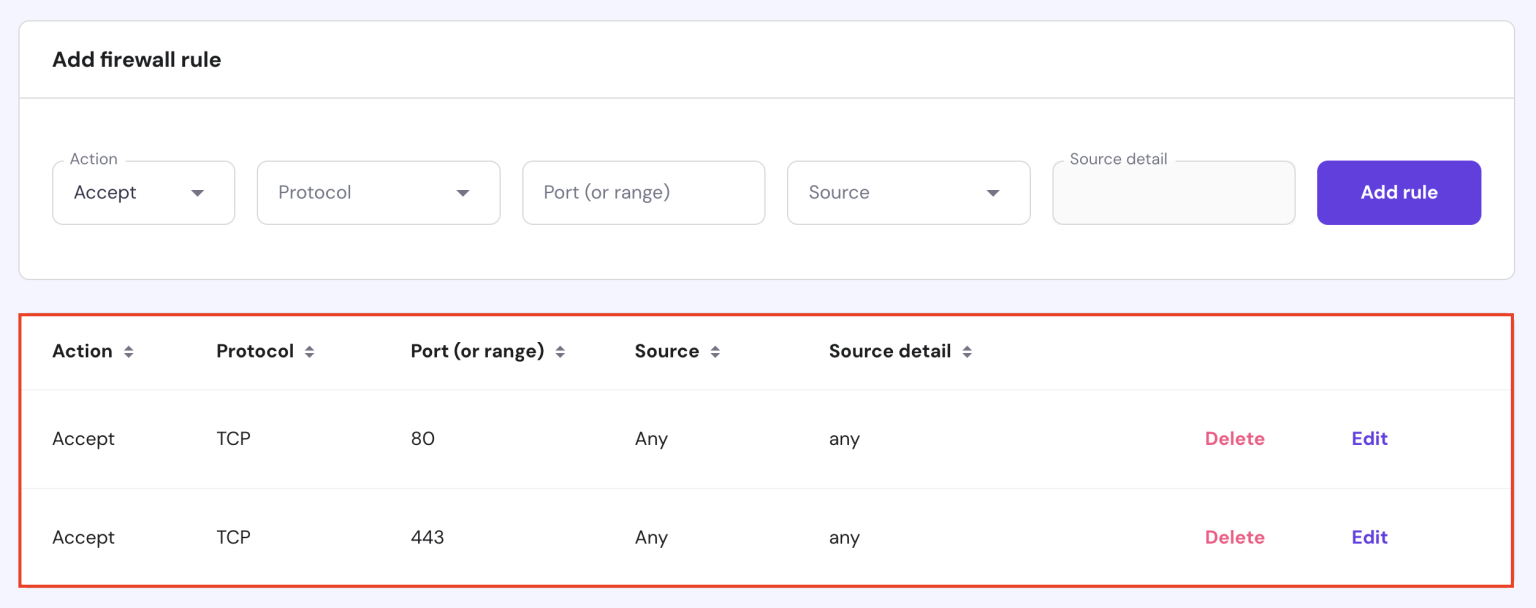Edit the port 80 firewall rule
The width and height of the screenshot is (1536, 608).
tap(1369, 438)
